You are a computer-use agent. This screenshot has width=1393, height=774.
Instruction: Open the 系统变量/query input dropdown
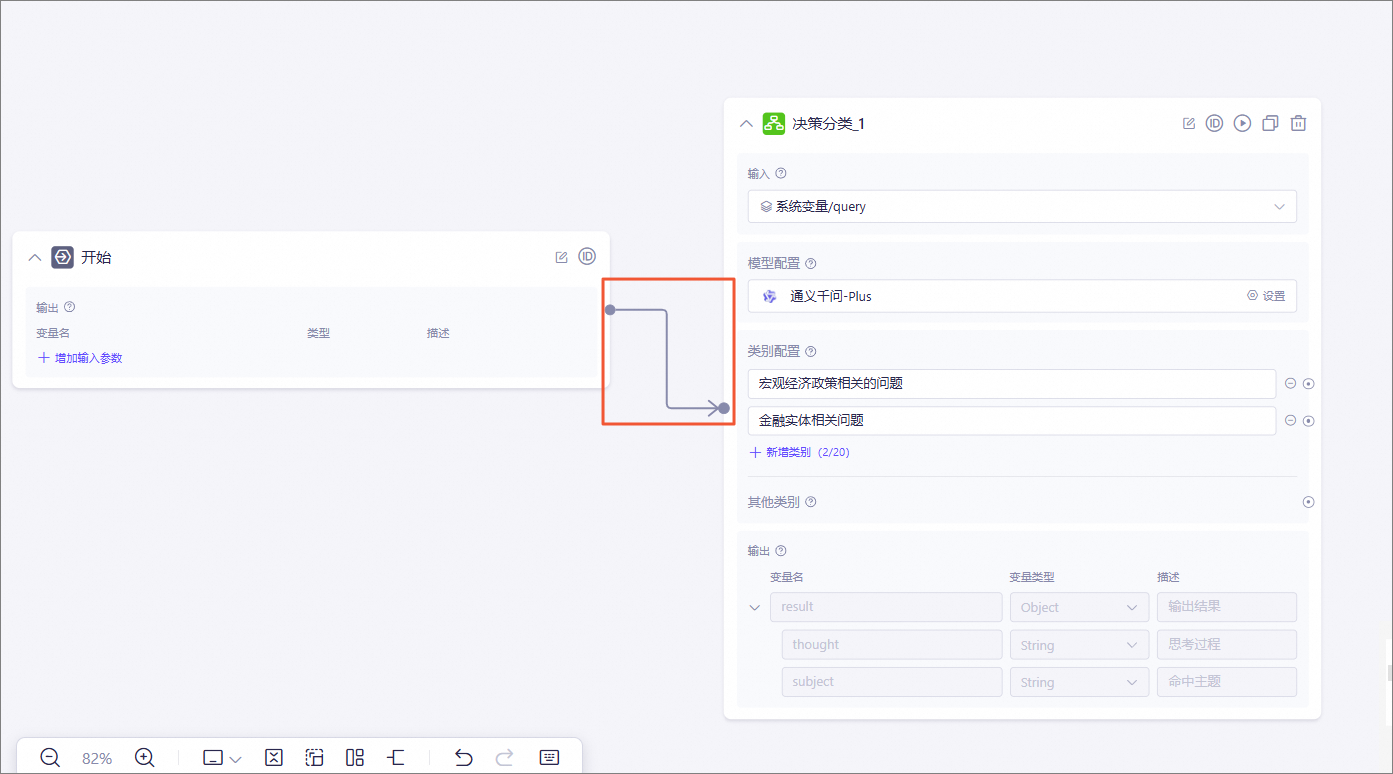pyautogui.click(x=1022, y=207)
